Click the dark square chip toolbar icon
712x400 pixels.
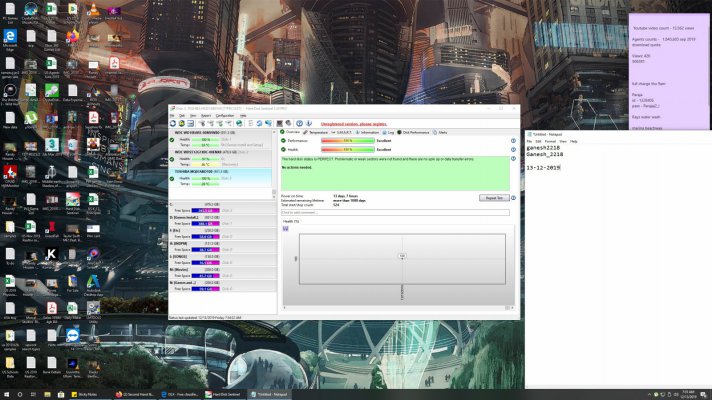pyautogui.click(x=279, y=123)
